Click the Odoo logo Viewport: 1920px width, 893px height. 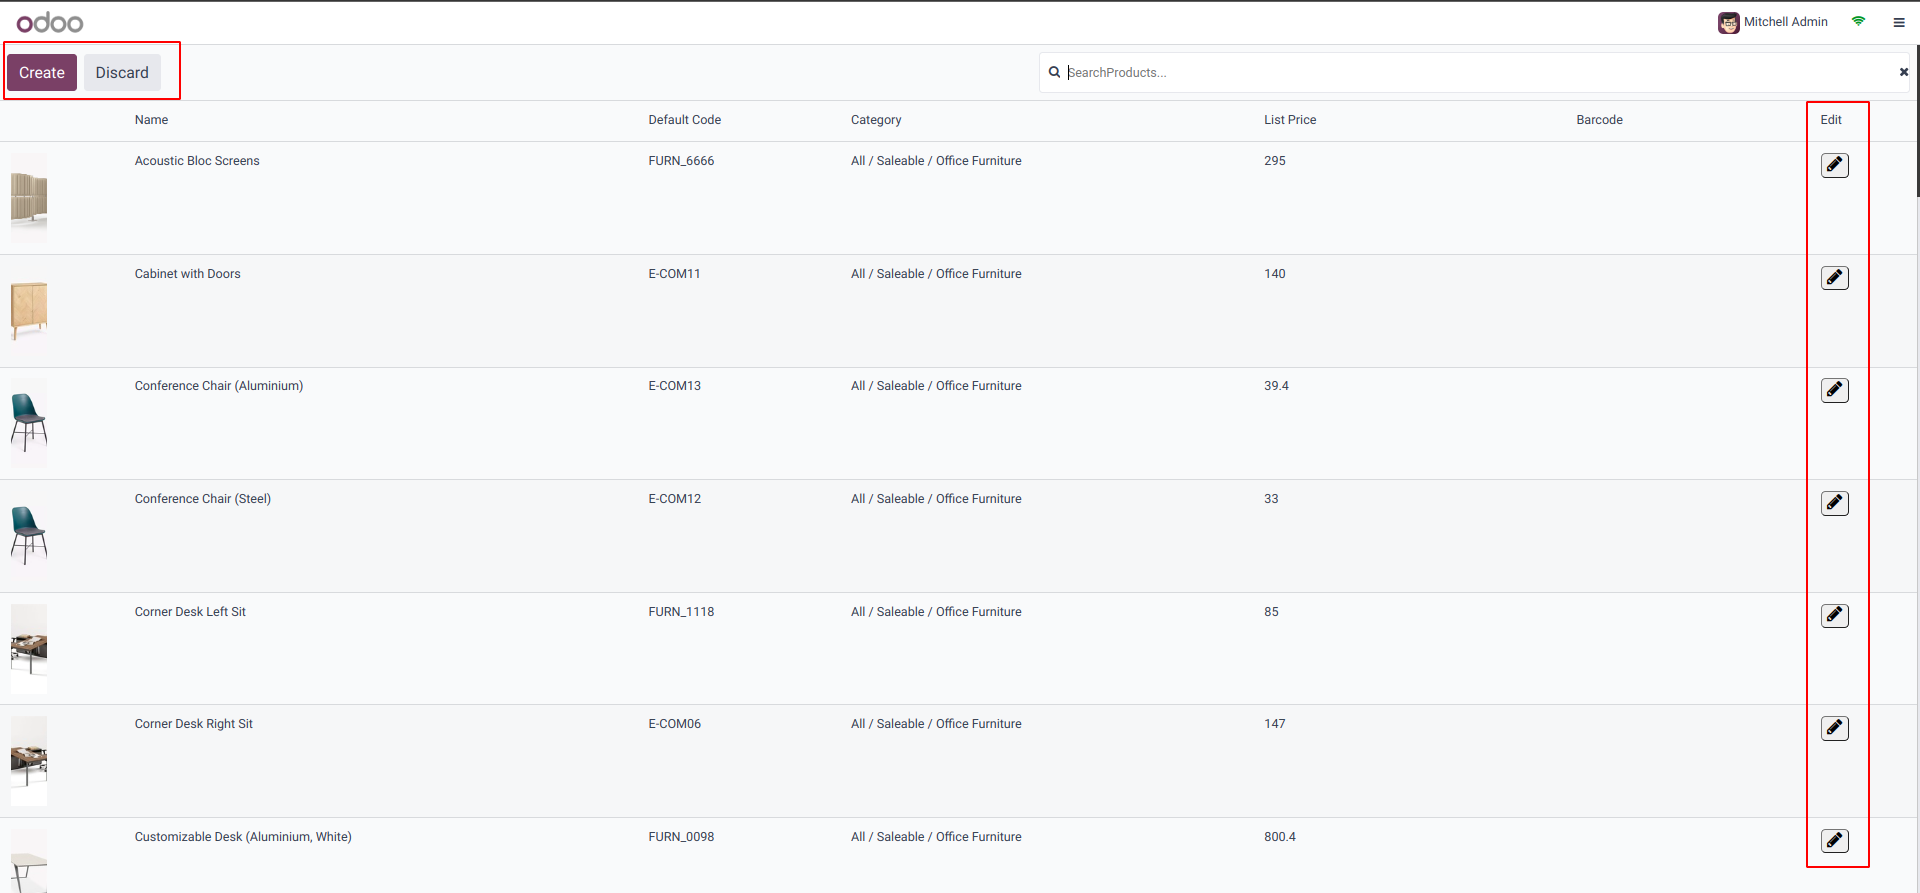[x=50, y=22]
